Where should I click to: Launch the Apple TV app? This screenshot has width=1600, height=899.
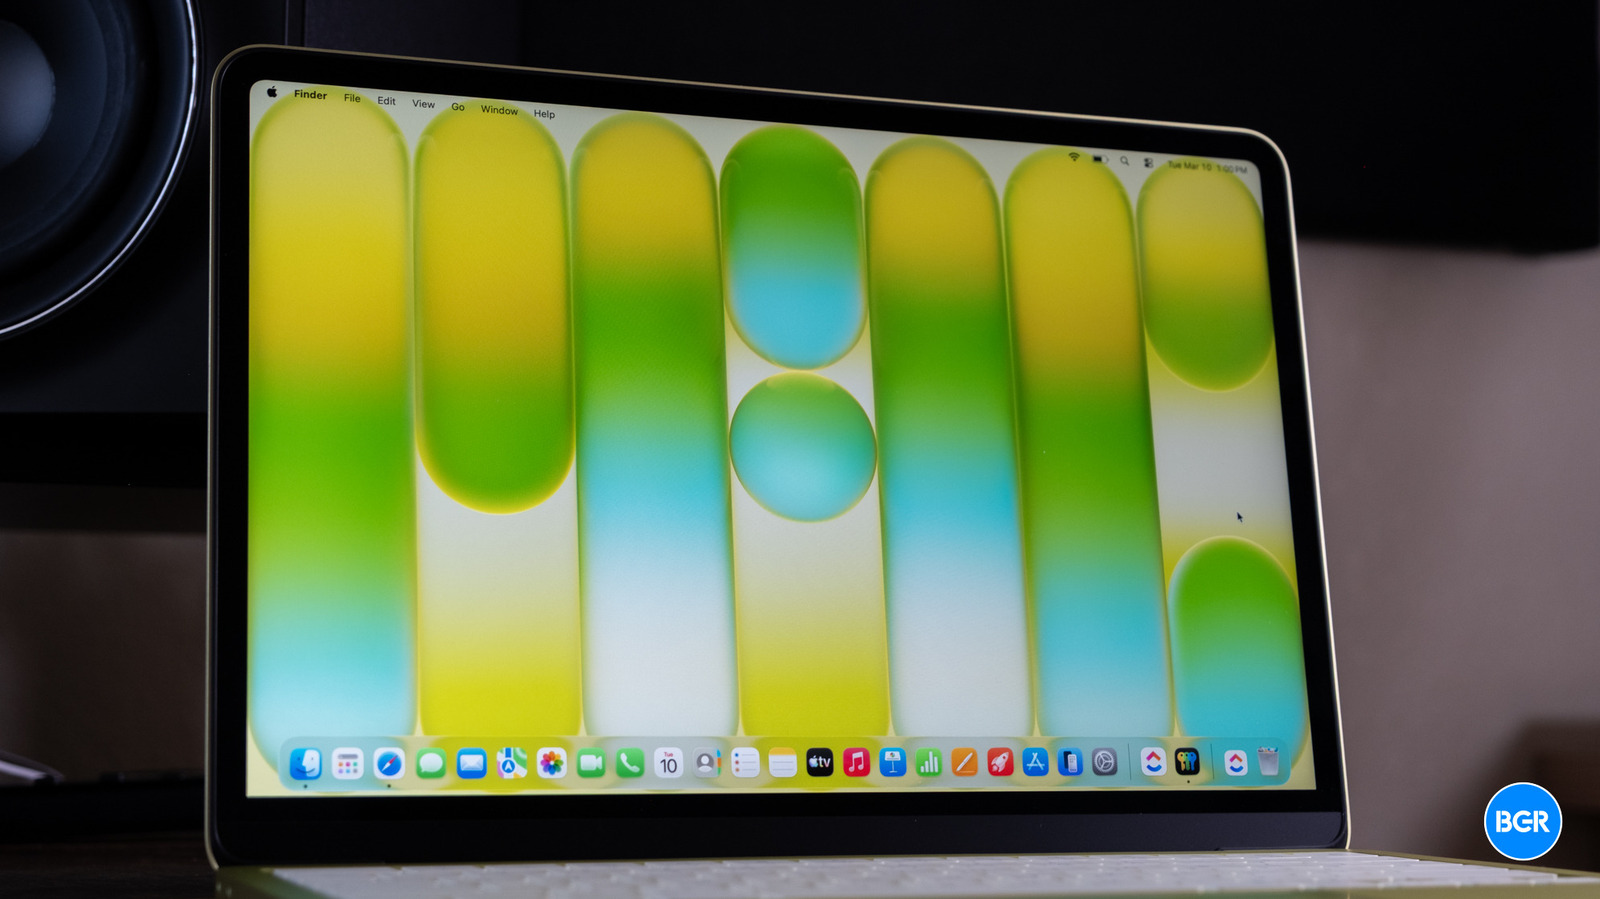coord(820,763)
